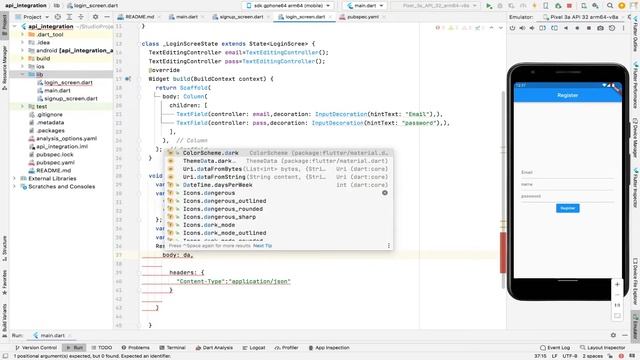
Task: Select ColorScheme.dark completion suggestion
Action: tap(279, 153)
